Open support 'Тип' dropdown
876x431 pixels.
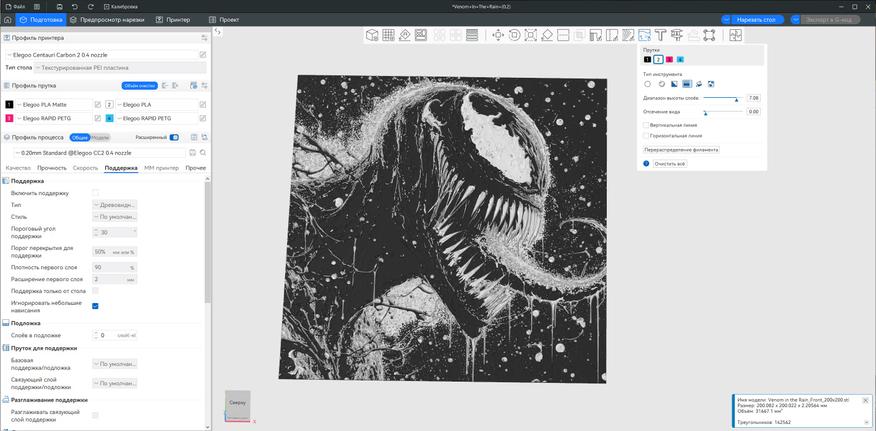[x=115, y=205]
